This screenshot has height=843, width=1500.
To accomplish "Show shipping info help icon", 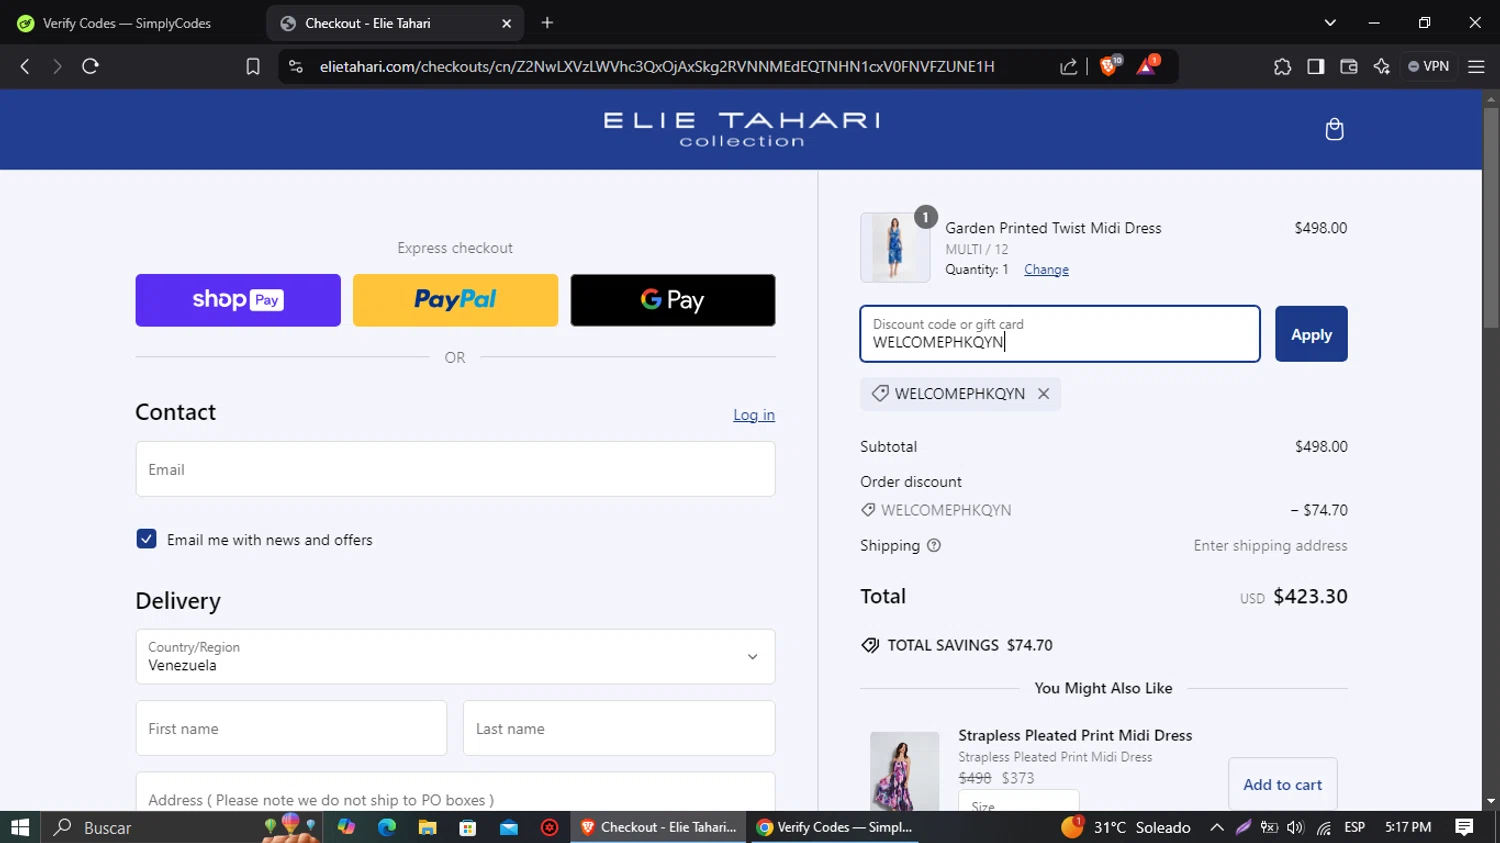I will 934,546.
